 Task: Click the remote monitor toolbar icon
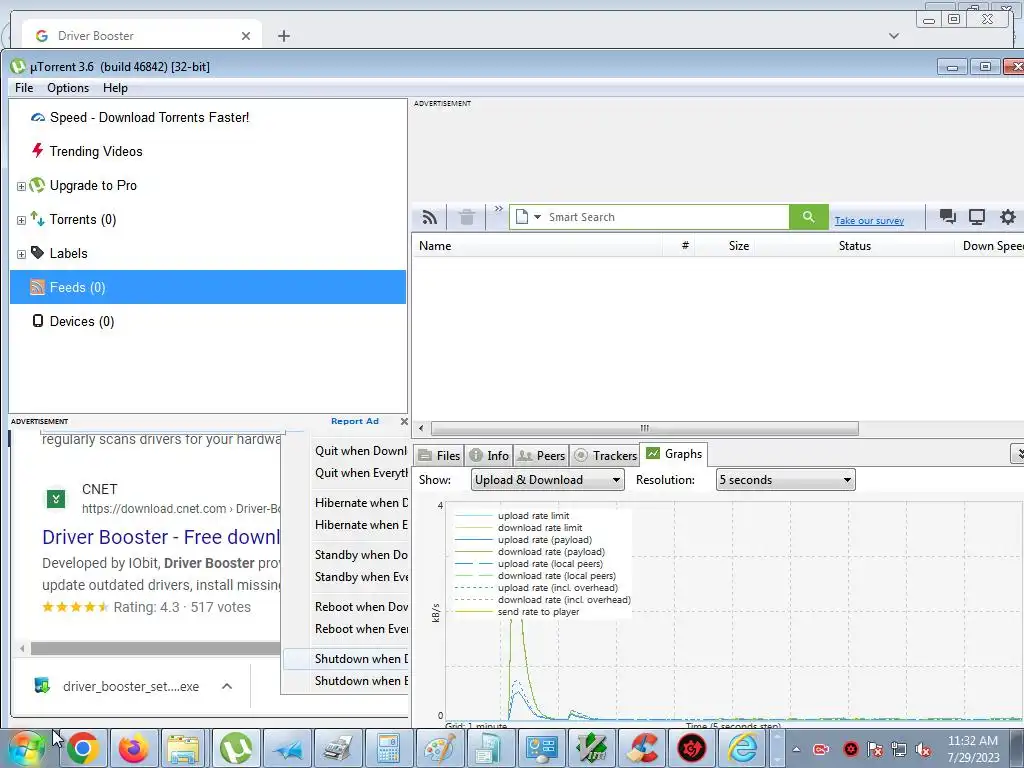tap(977, 217)
